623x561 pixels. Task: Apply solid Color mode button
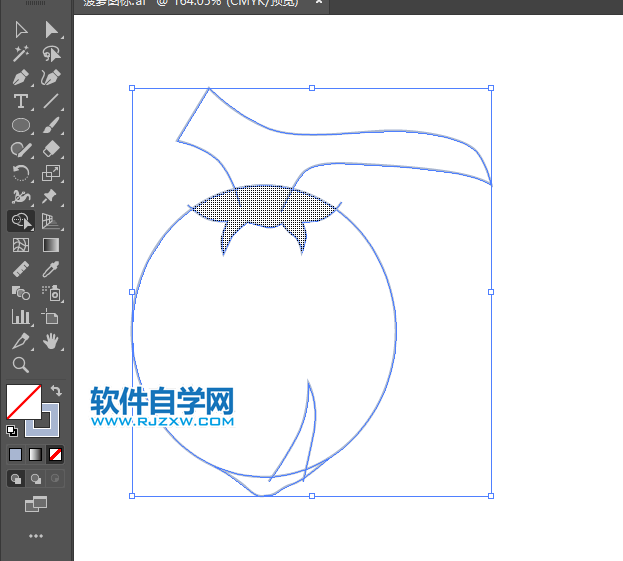pyautogui.click(x=15, y=455)
